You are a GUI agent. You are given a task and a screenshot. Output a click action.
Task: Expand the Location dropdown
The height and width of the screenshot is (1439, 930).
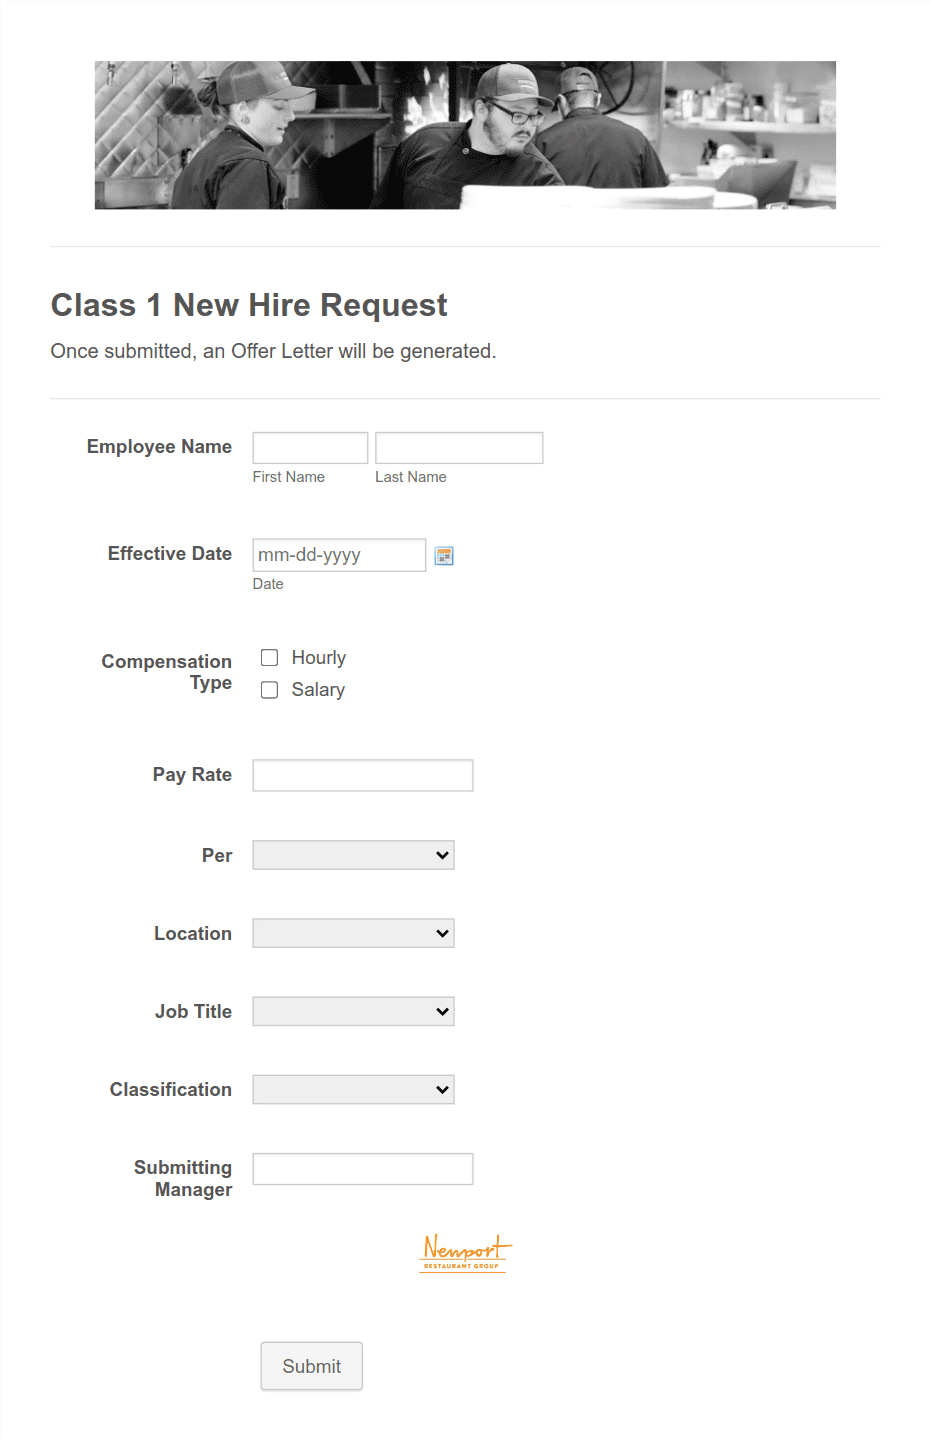353,933
